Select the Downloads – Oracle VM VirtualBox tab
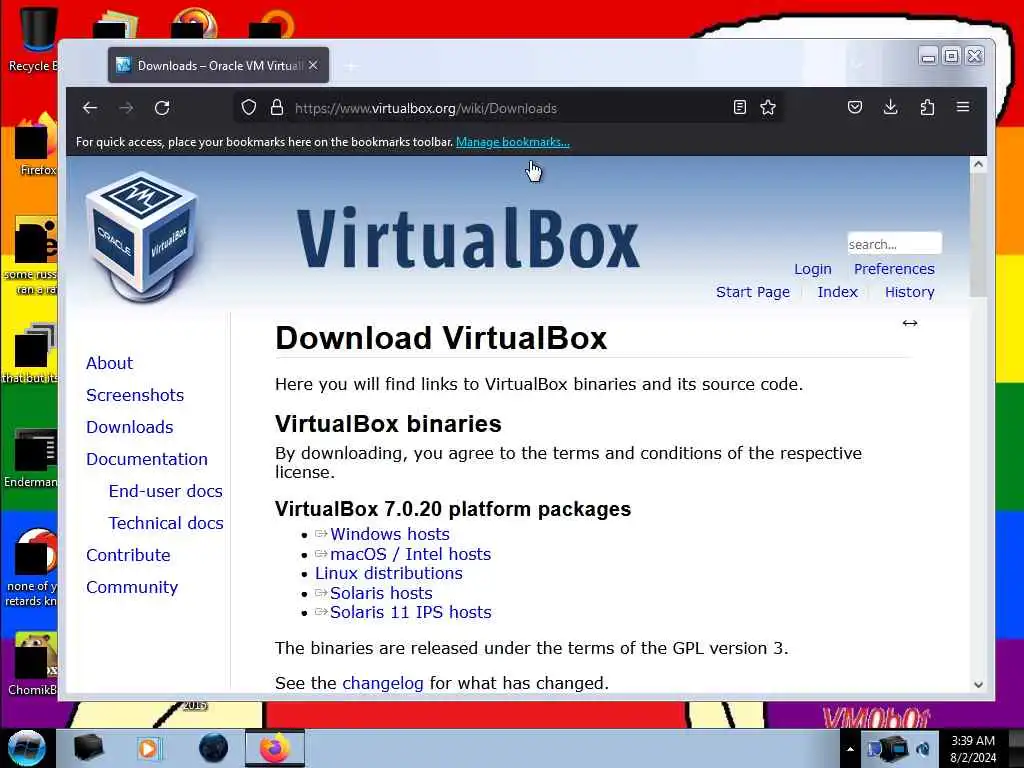 218,65
